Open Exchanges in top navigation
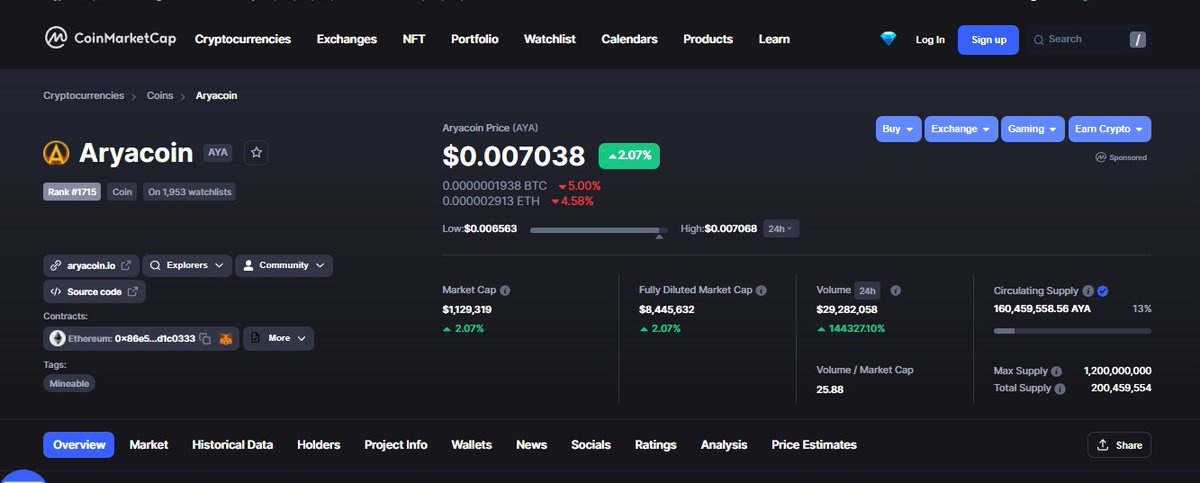1200x483 pixels. 347,39
